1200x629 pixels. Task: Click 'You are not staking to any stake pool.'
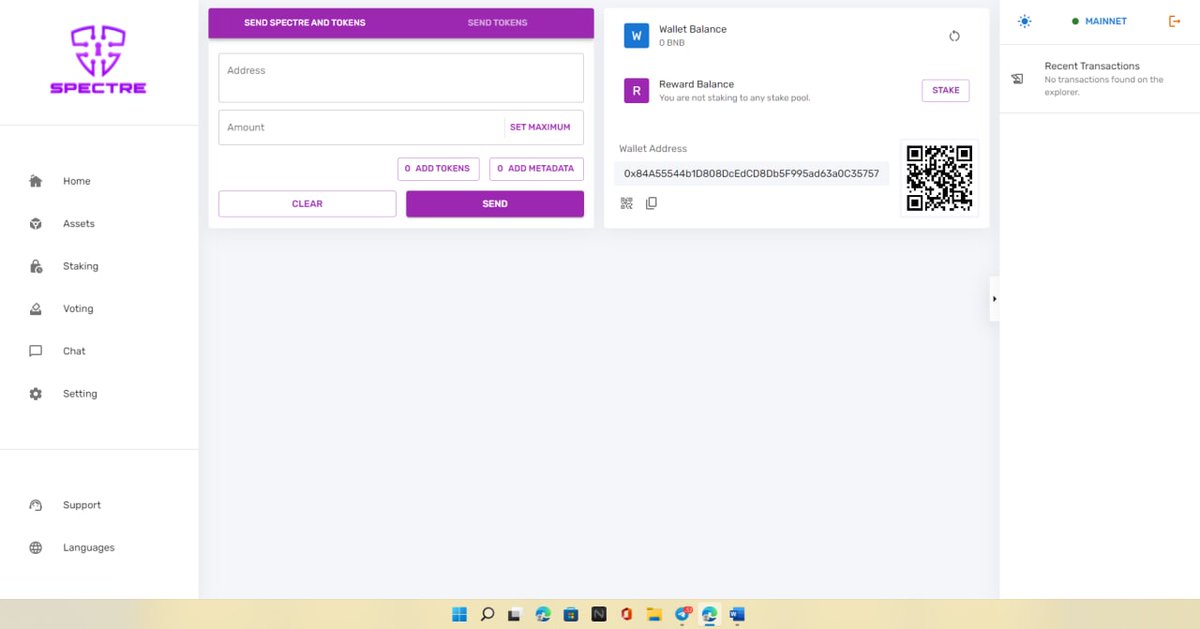click(734, 98)
